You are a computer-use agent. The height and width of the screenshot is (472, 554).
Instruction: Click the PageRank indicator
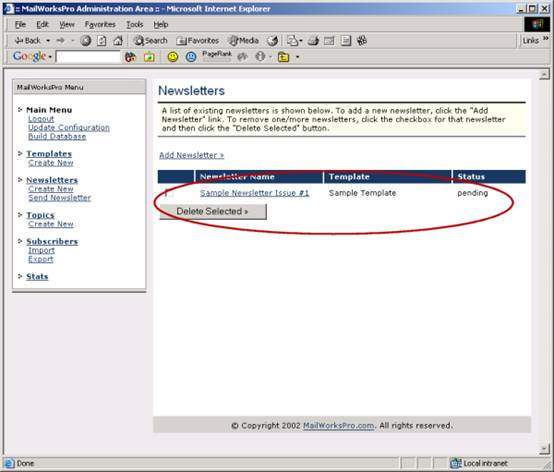coord(217,56)
